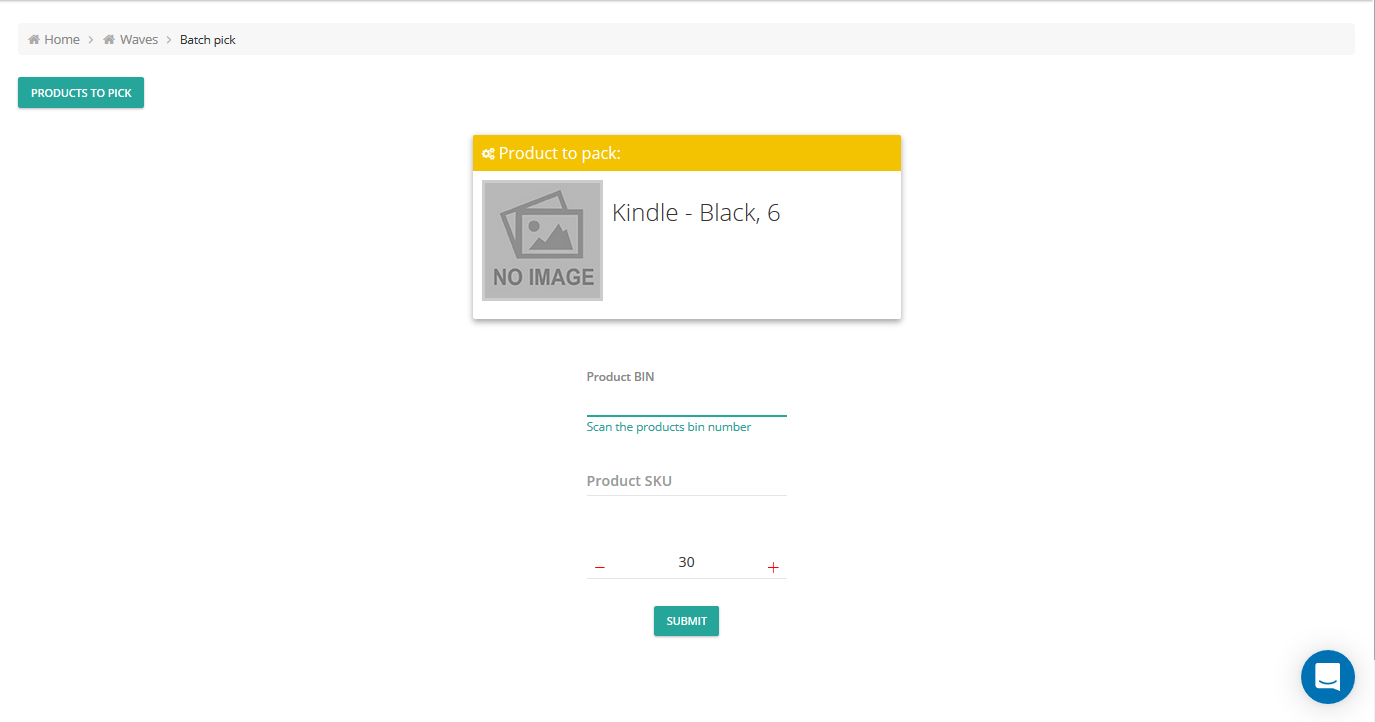Focus the Product SKU input field
Screen dimensions: 1375x722
[x=686, y=481]
